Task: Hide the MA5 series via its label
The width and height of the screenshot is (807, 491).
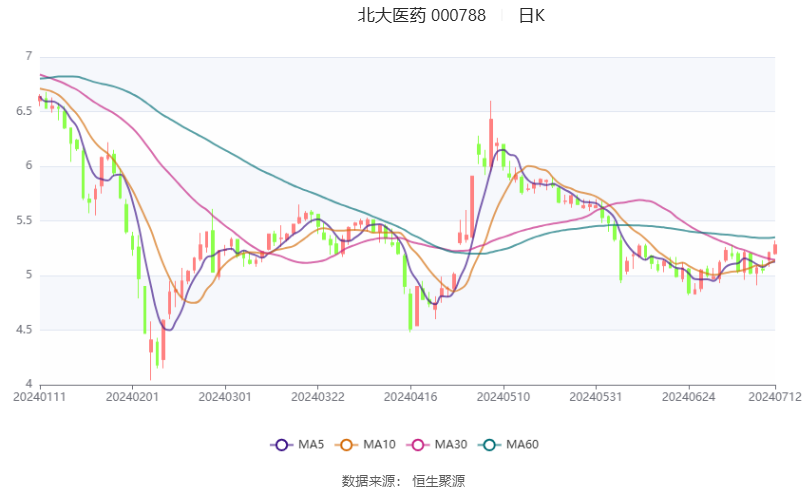Action: tap(311, 445)
